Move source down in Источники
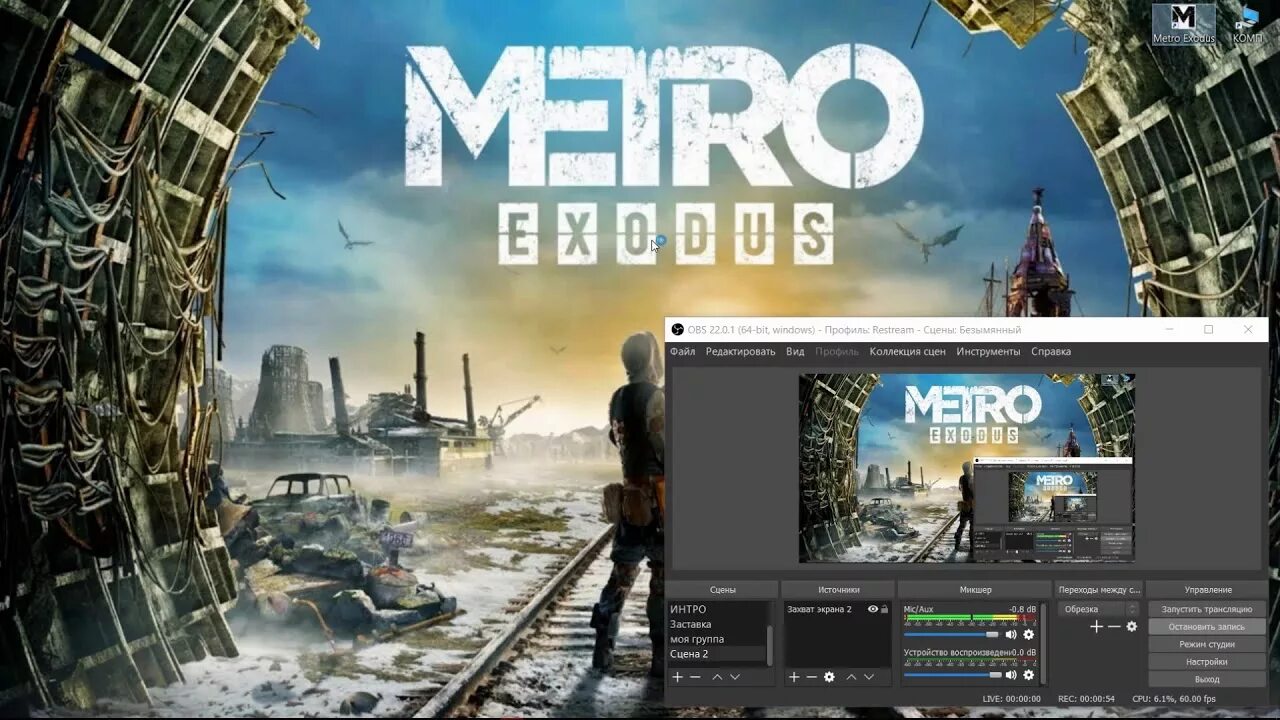The image size is (1280, 720). [x=869, y=677]
